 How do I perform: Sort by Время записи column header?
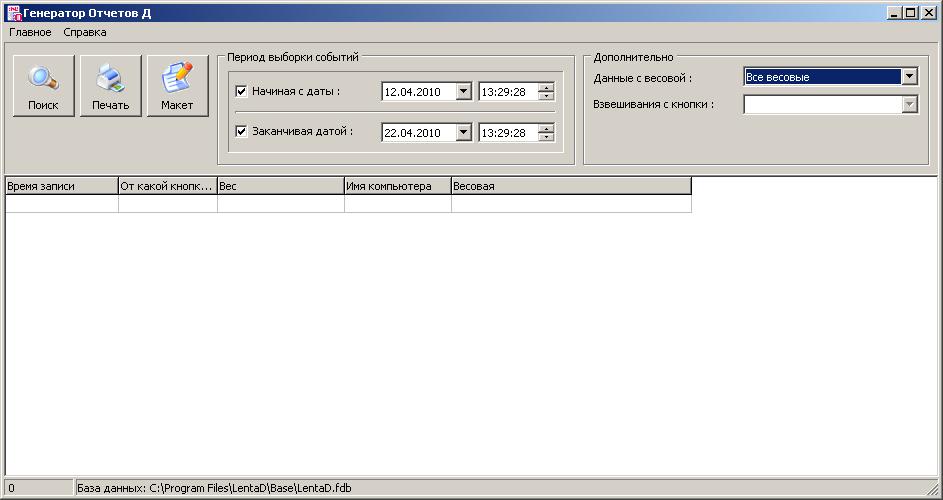(x=61, y=186)
